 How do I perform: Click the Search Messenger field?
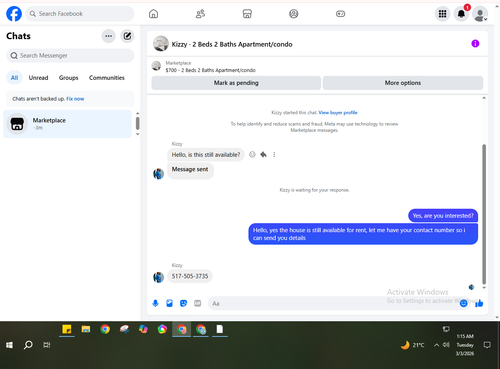70,55
